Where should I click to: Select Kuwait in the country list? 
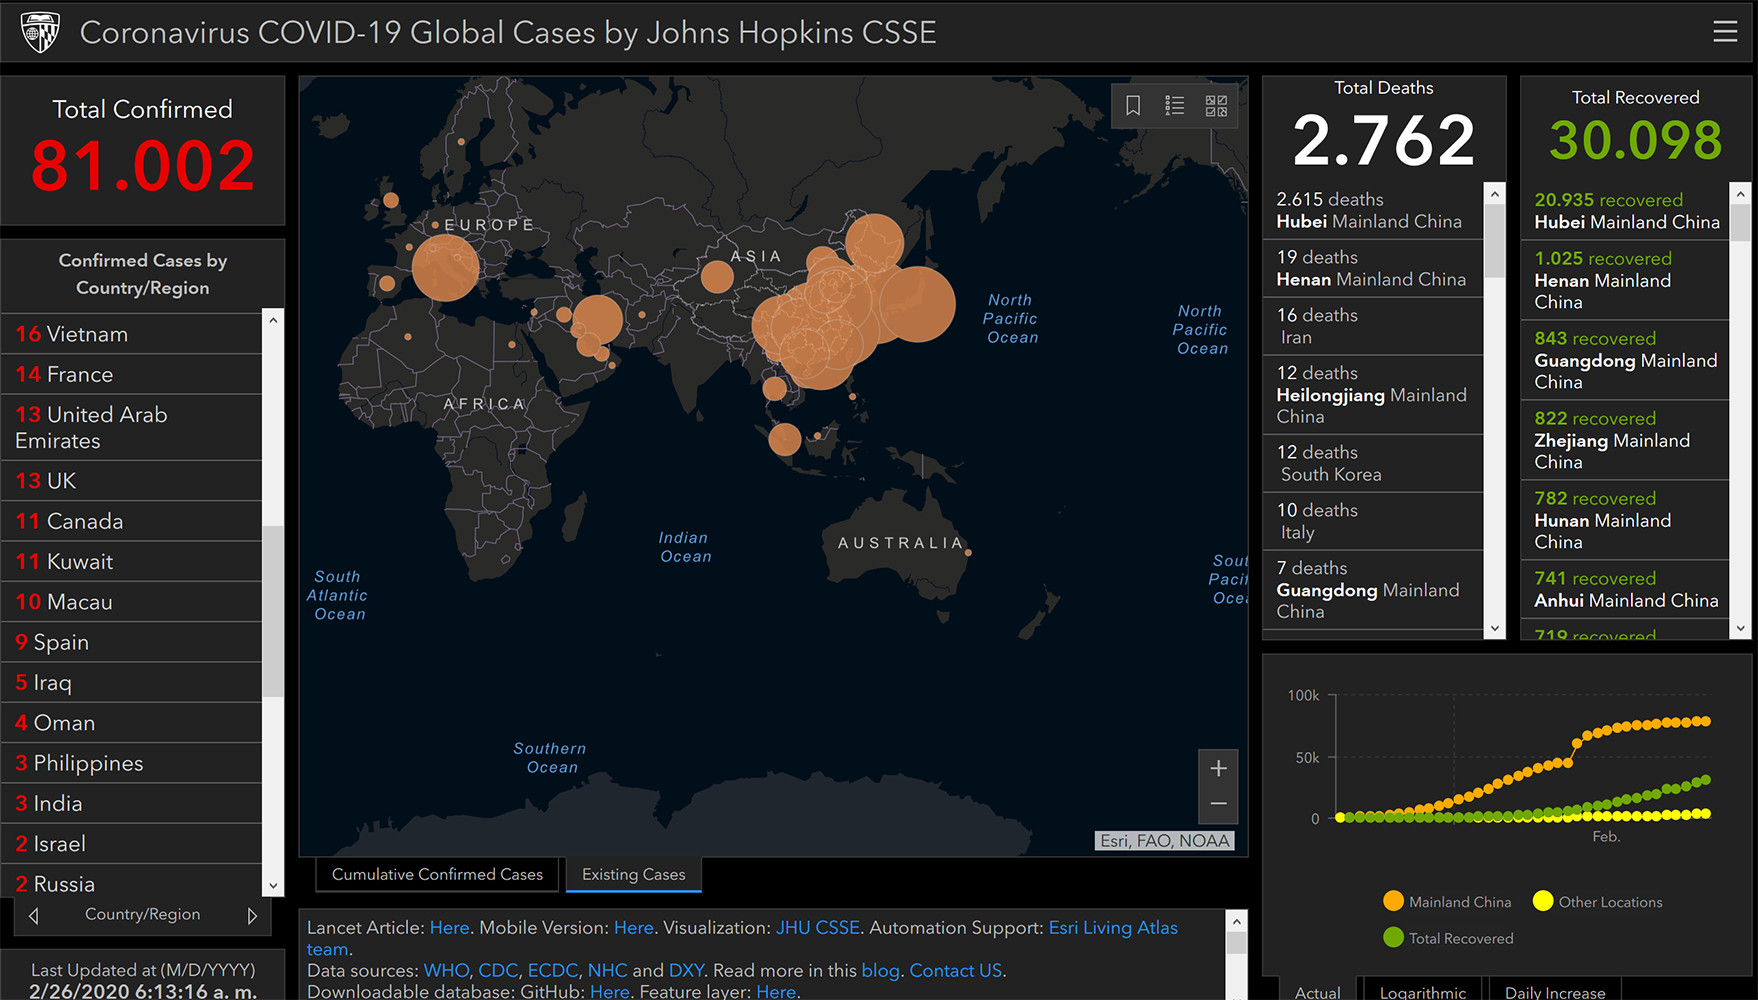coord(132,562)
